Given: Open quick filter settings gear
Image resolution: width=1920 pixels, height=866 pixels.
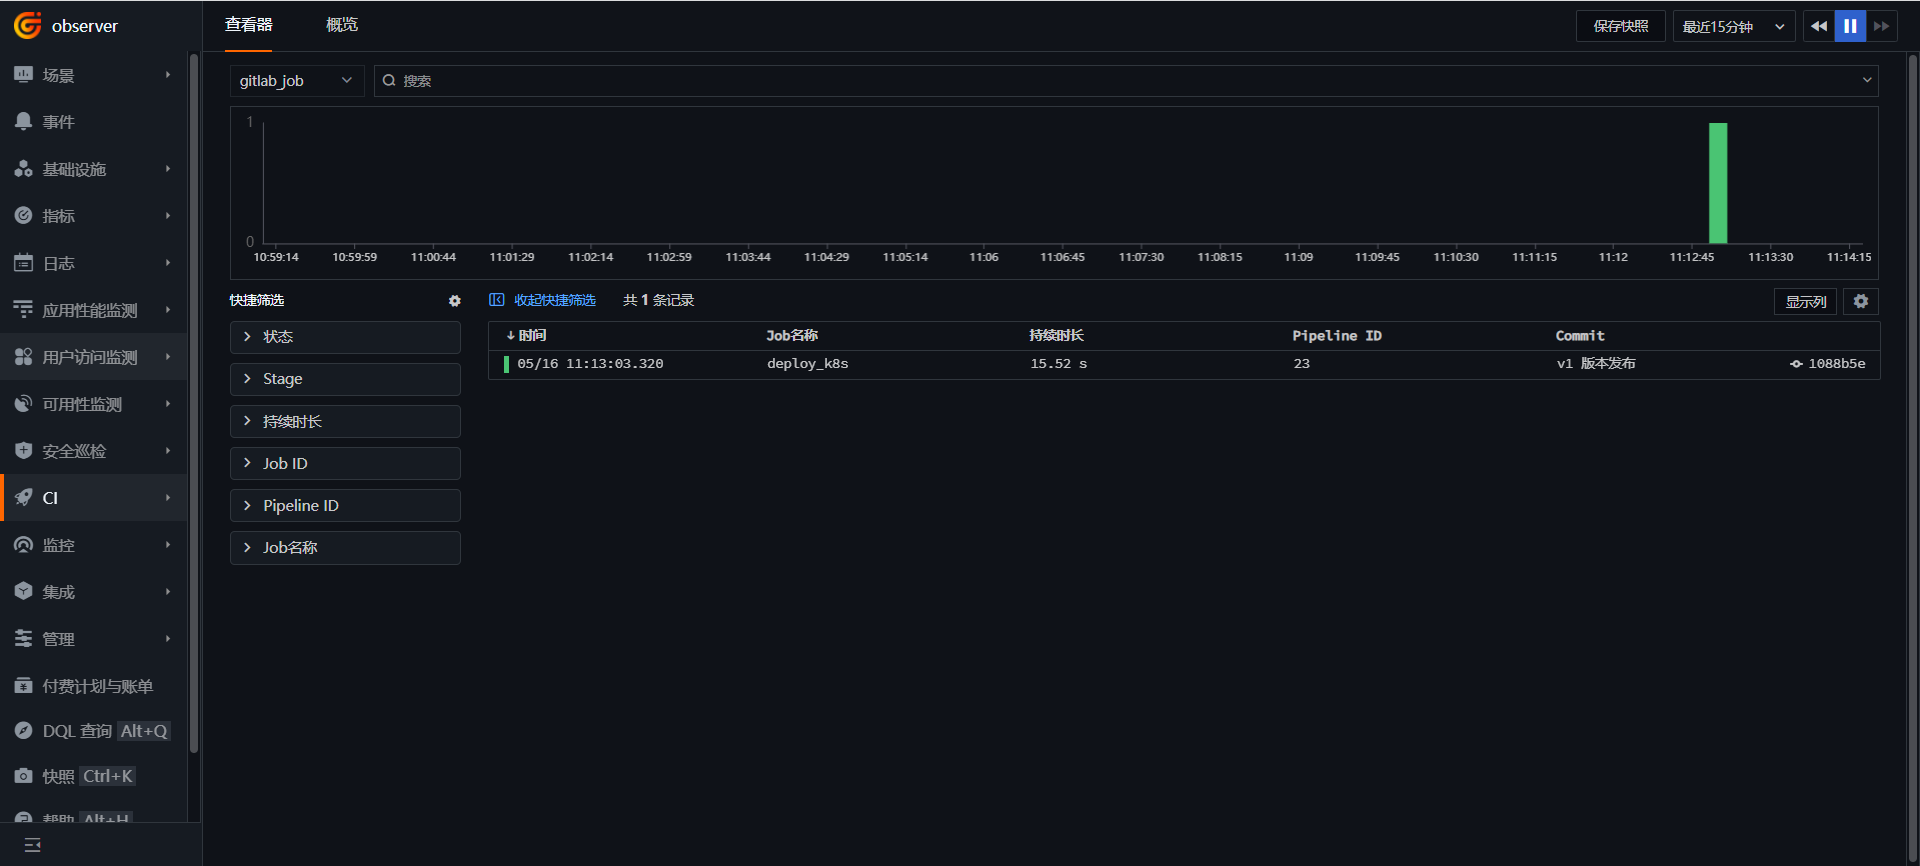Looking at the screenshot, I should pyautogui.click(x=455, y=301).
